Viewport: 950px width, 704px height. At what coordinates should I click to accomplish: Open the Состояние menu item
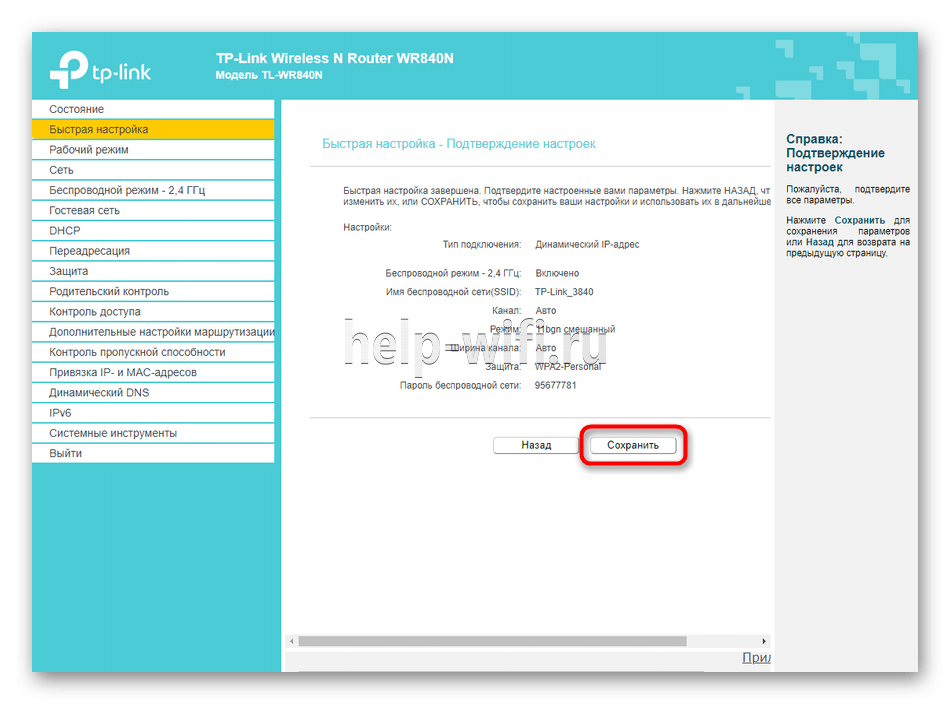point(153,109)
